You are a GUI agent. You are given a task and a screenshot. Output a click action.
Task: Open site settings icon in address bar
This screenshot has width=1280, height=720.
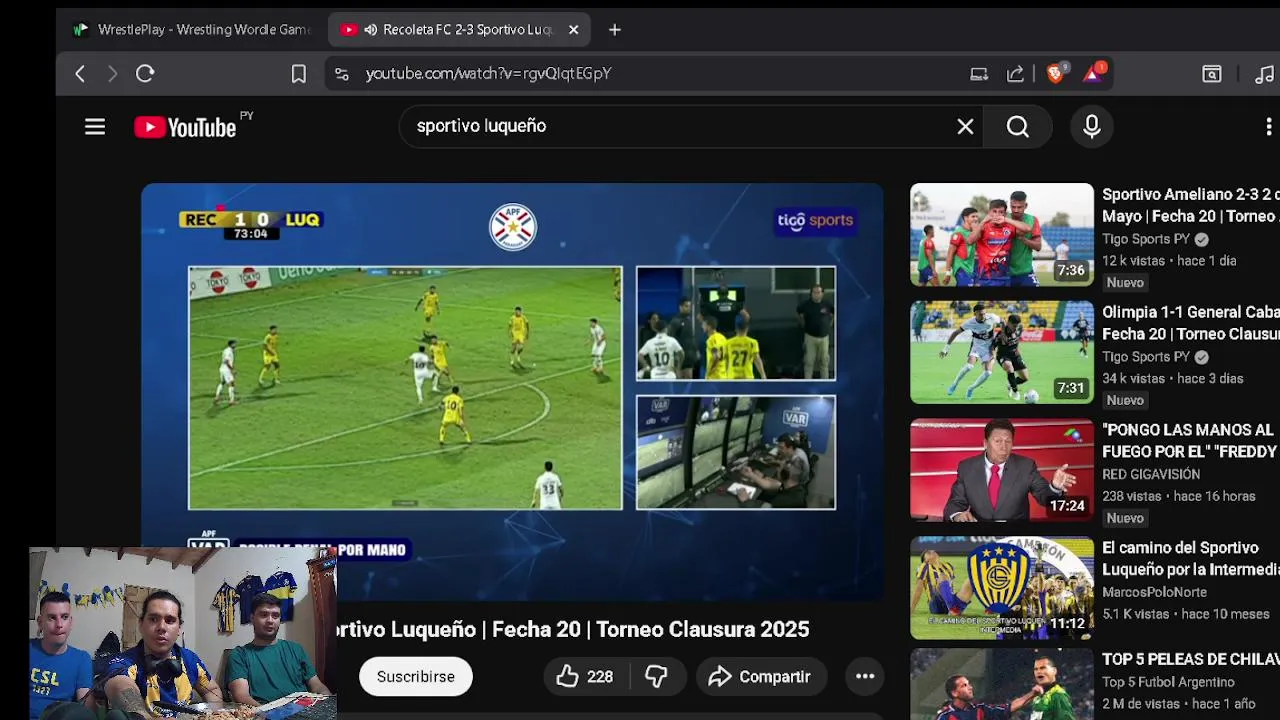342,74
